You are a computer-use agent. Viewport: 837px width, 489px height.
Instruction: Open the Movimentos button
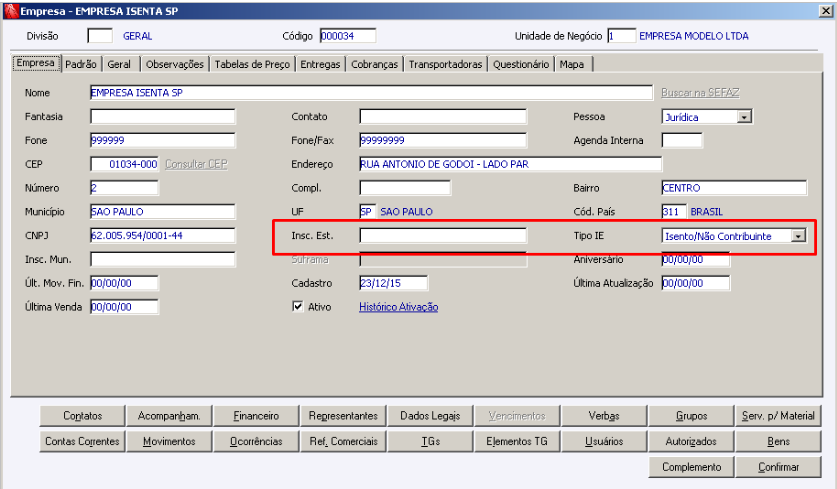click(x=169, y=441)
